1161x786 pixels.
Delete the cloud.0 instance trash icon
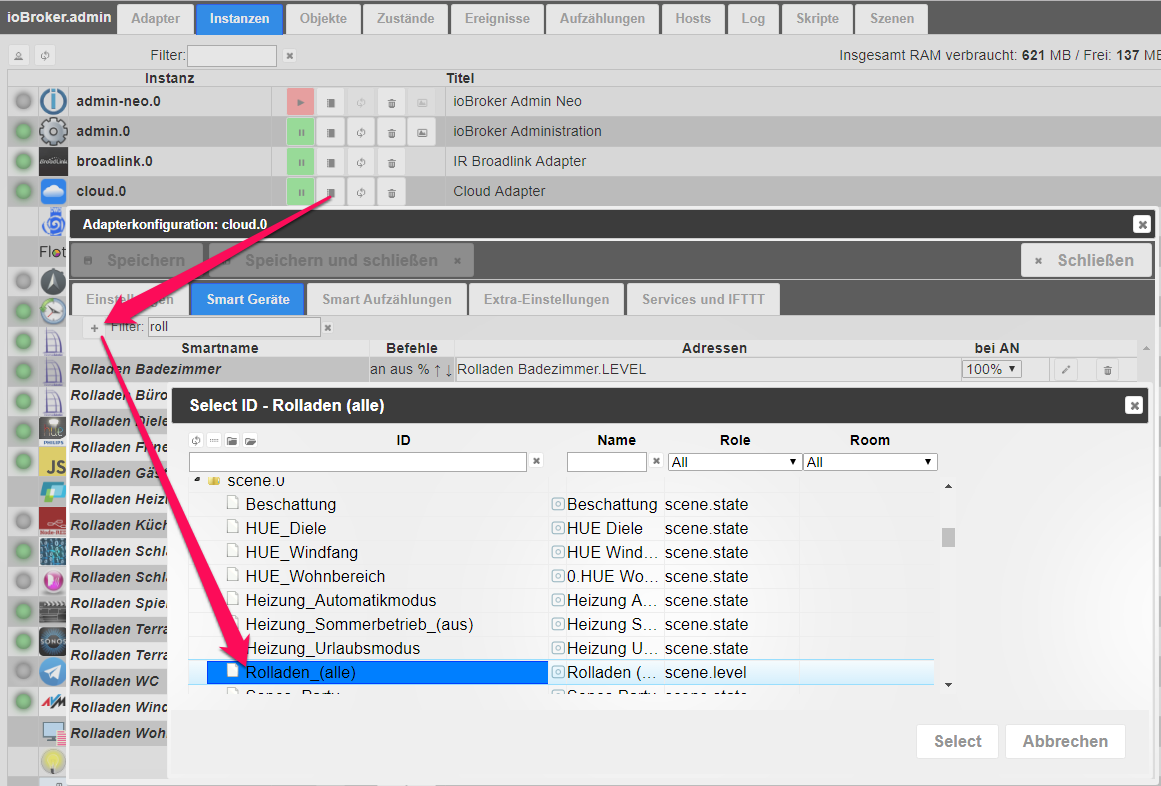tap(392, 192)
